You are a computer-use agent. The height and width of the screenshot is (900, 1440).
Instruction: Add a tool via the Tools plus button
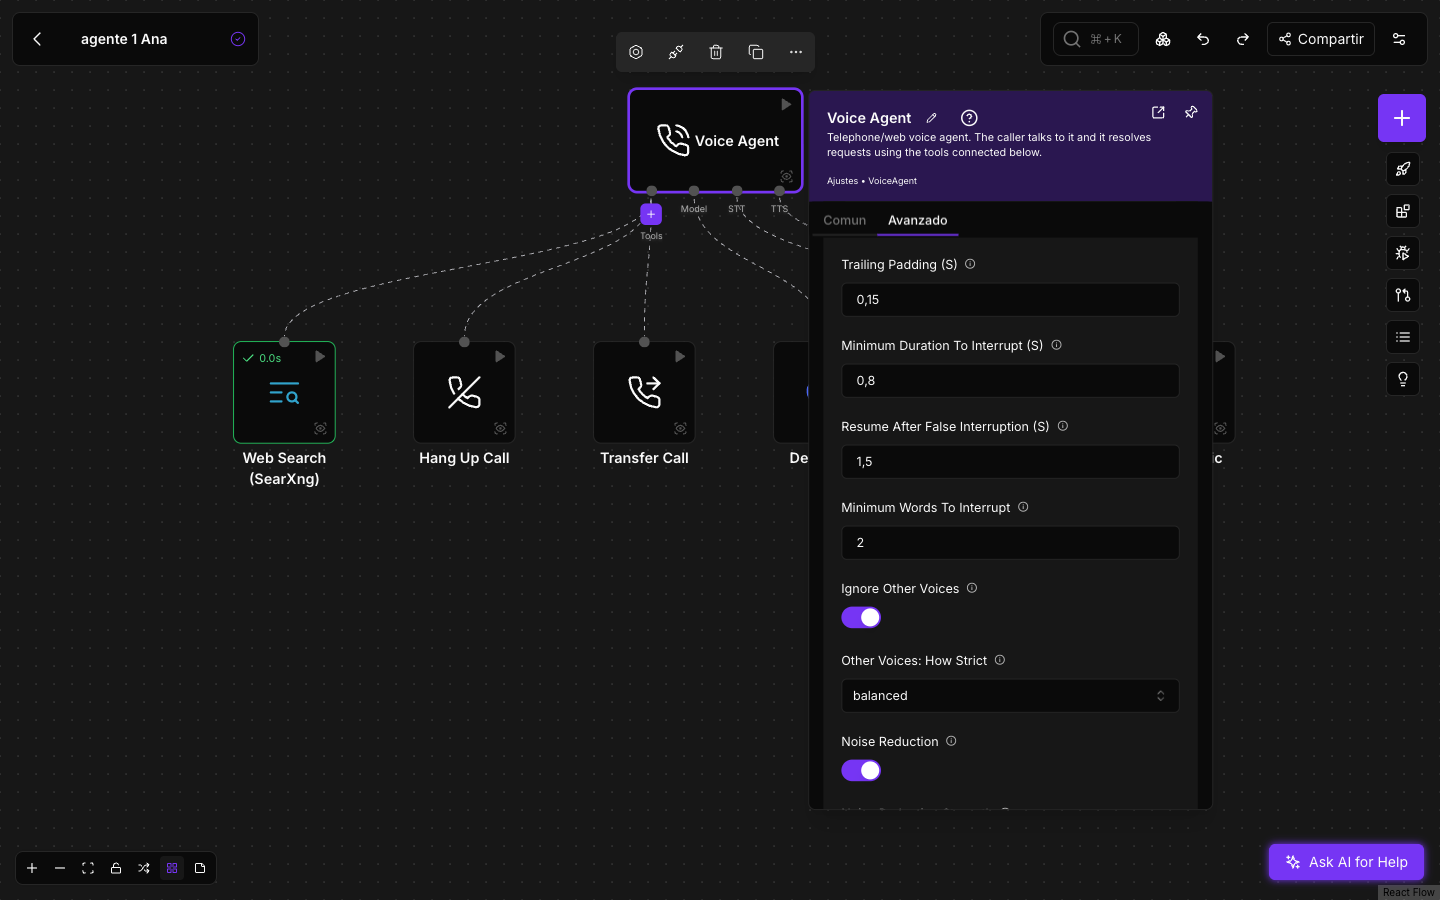click(x=651, y=214)
